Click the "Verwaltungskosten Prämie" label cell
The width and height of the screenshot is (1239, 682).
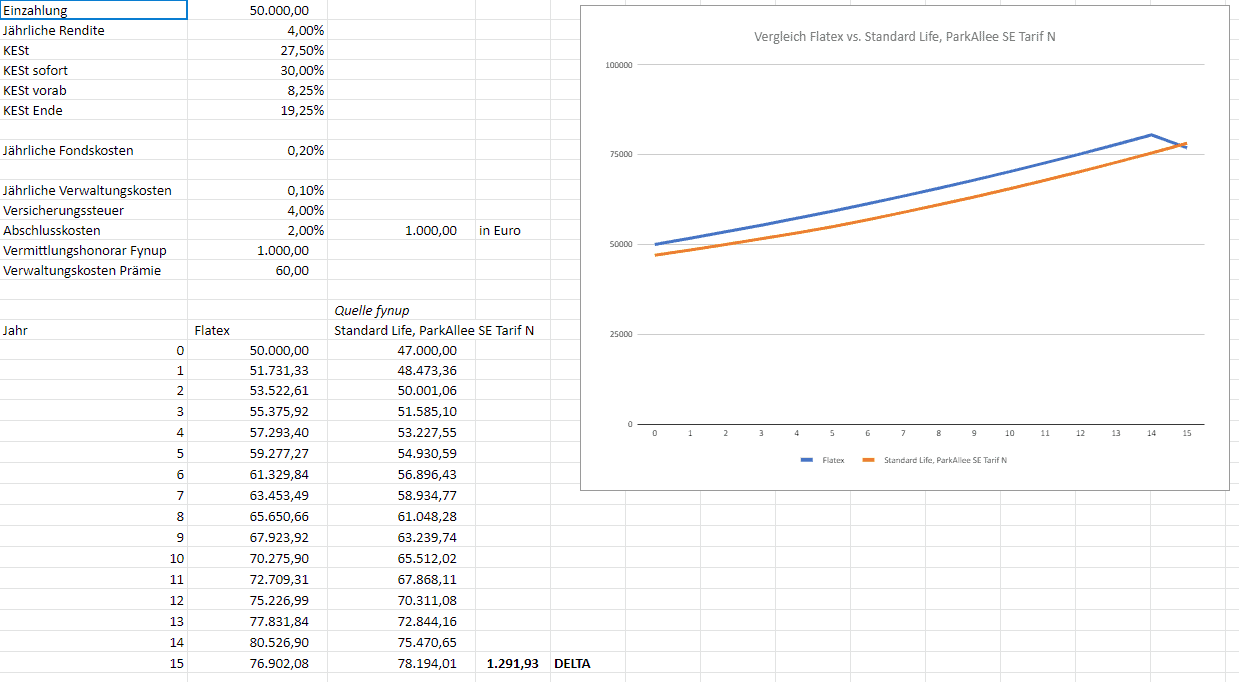94,270
